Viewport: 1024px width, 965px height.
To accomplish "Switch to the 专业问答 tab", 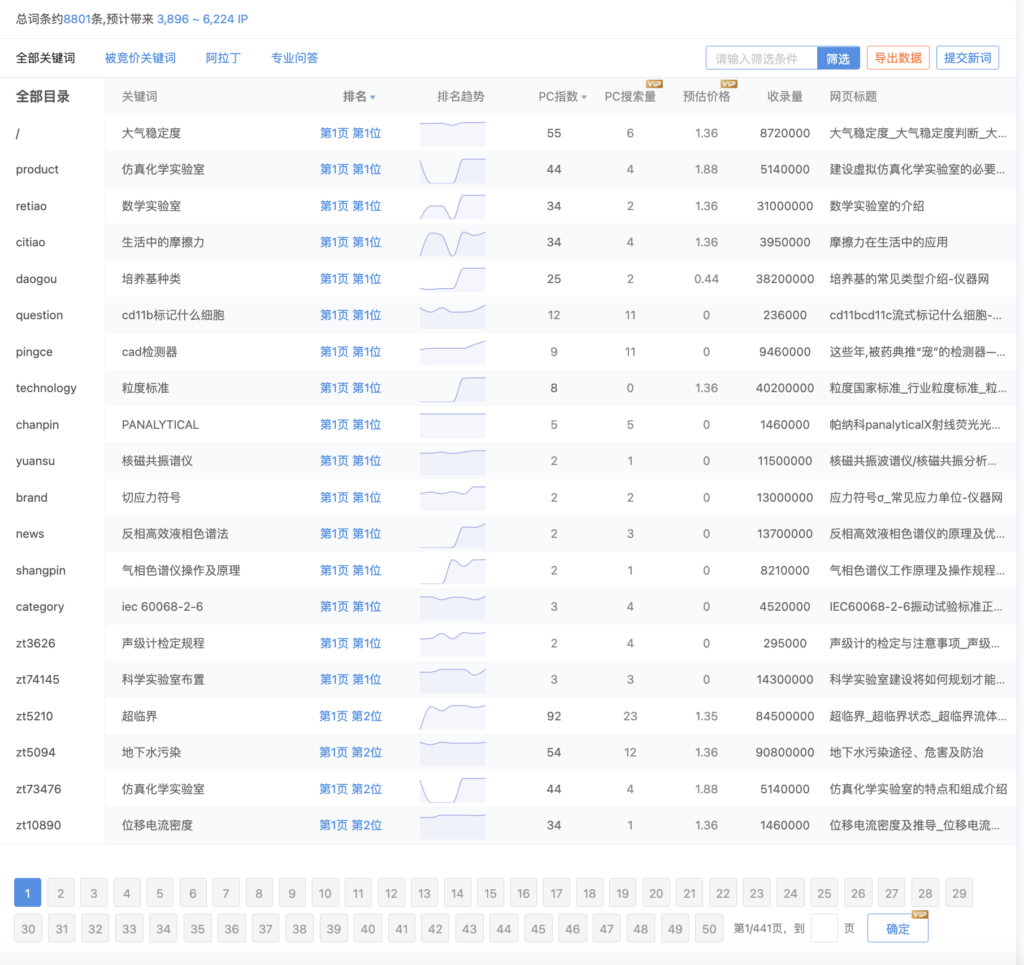I will click(x=294, y=58).
